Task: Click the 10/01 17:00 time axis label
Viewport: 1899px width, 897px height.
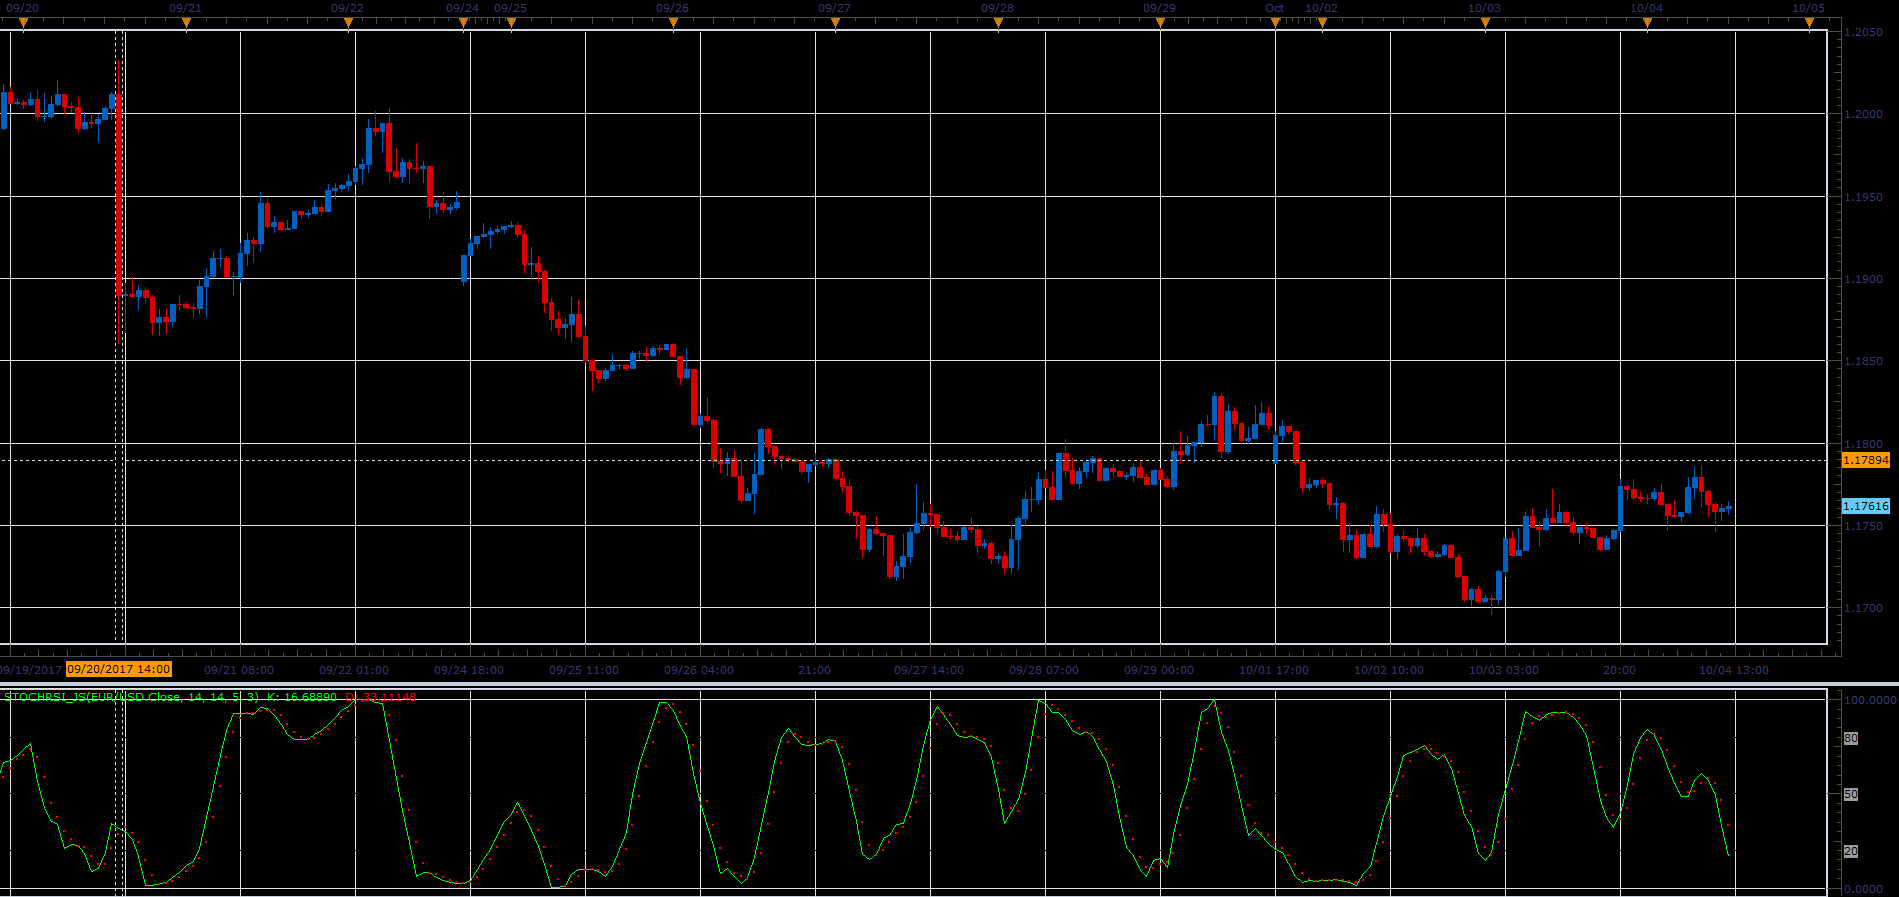Action: pyautogui.click(x=1274, y=670)
